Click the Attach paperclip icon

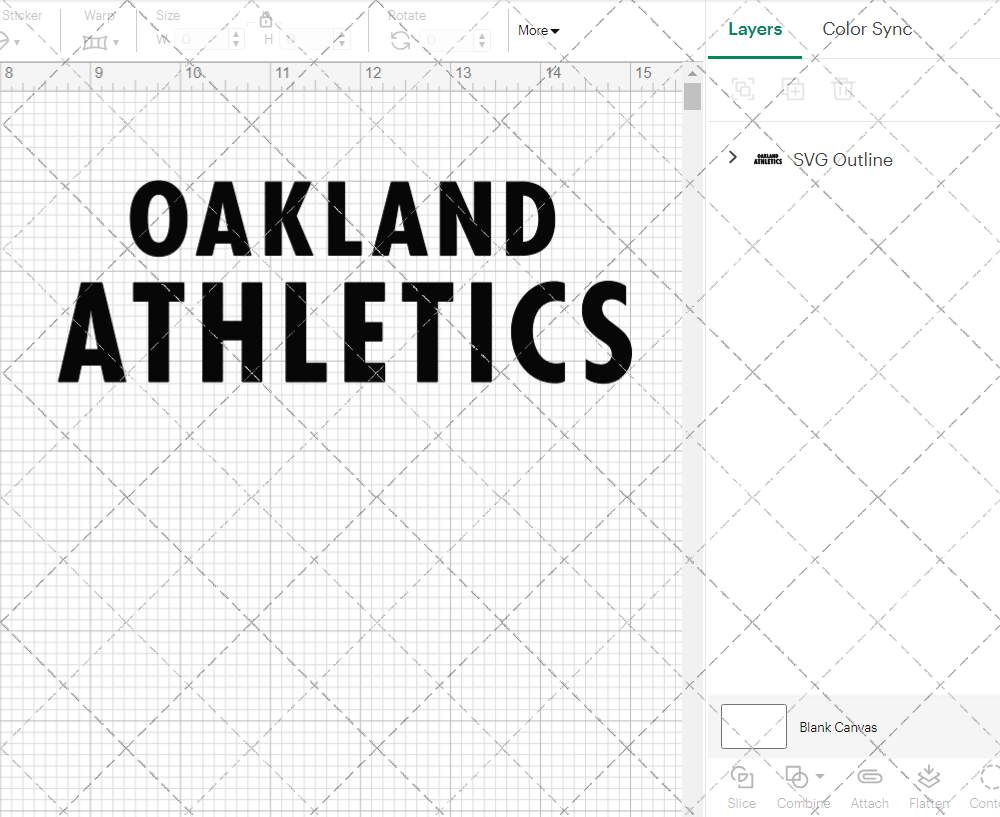point(869,778)
